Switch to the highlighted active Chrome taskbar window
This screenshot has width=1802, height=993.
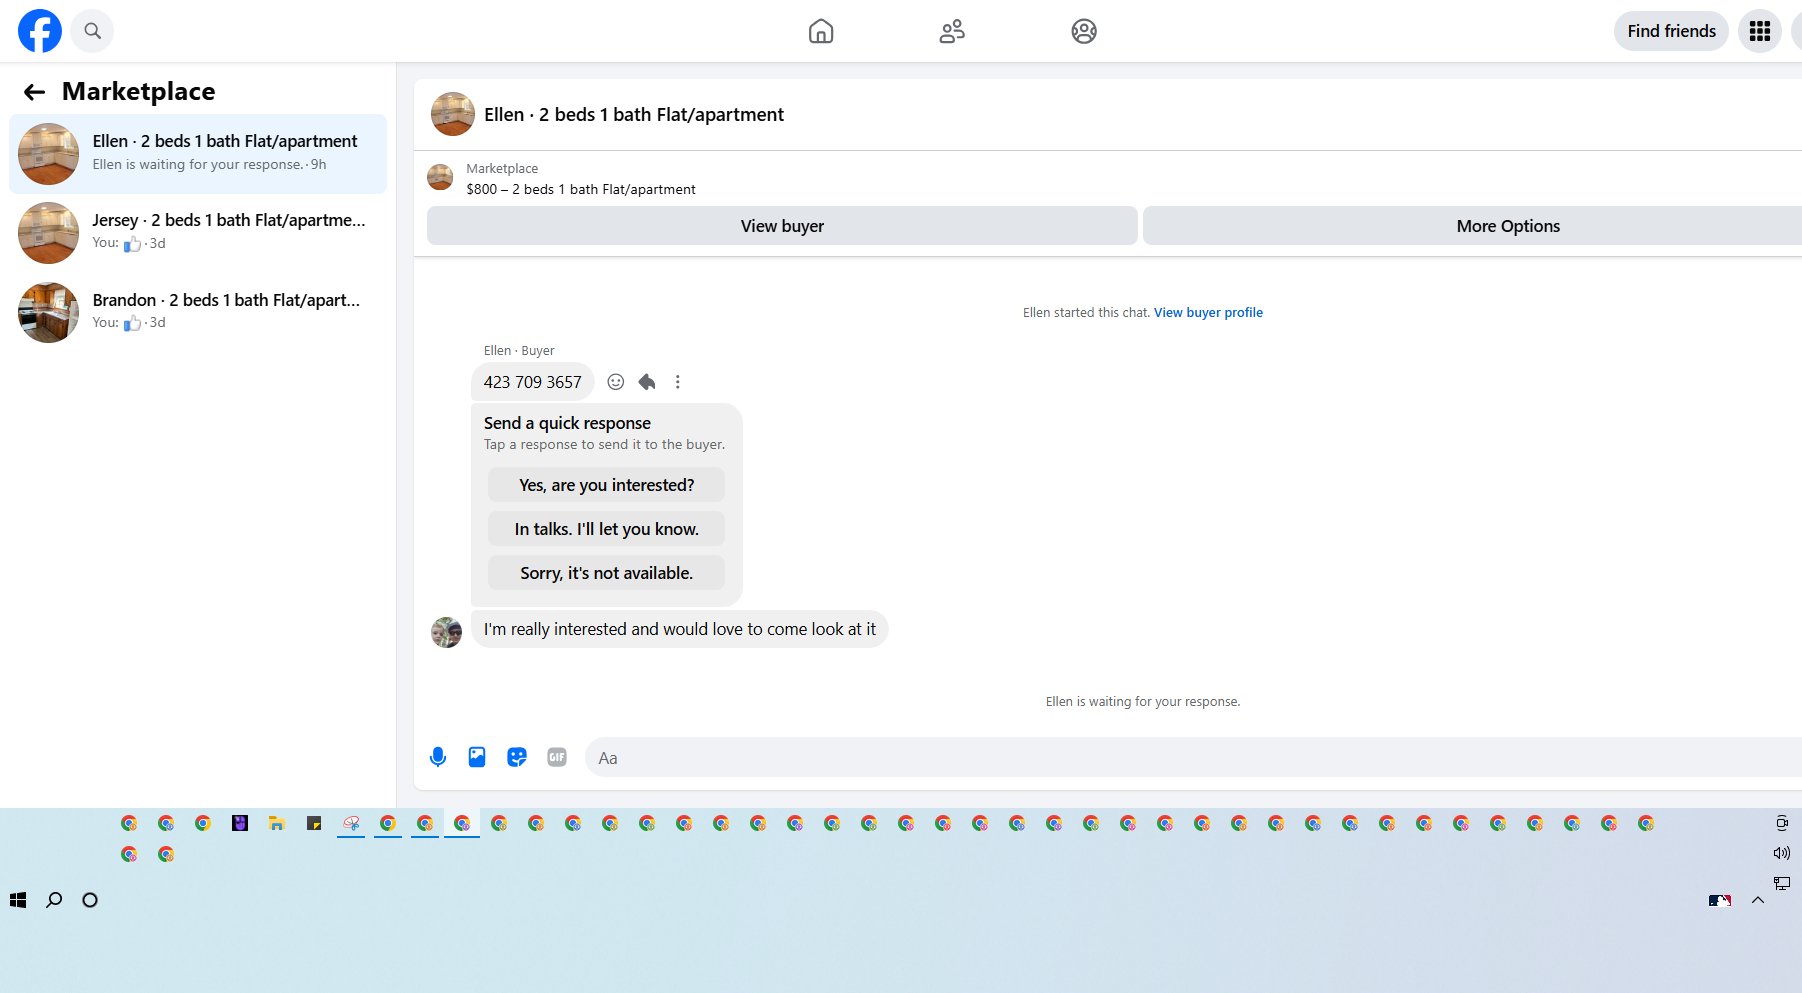coord(462,823)
